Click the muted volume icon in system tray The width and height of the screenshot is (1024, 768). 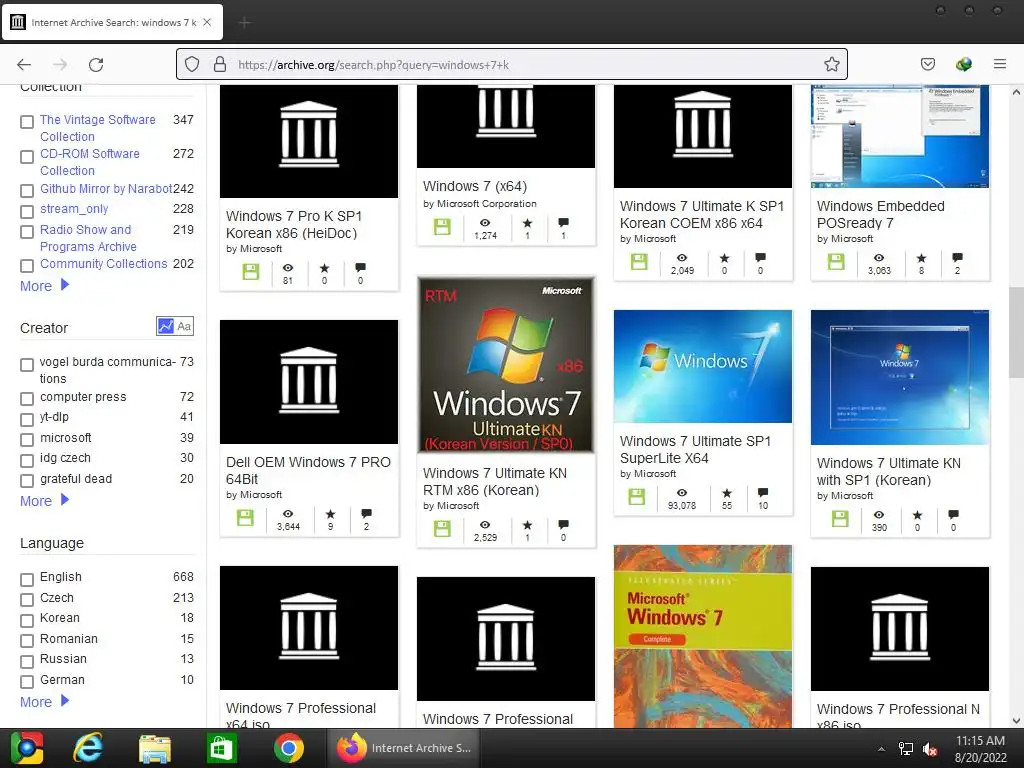click(930, 748)
